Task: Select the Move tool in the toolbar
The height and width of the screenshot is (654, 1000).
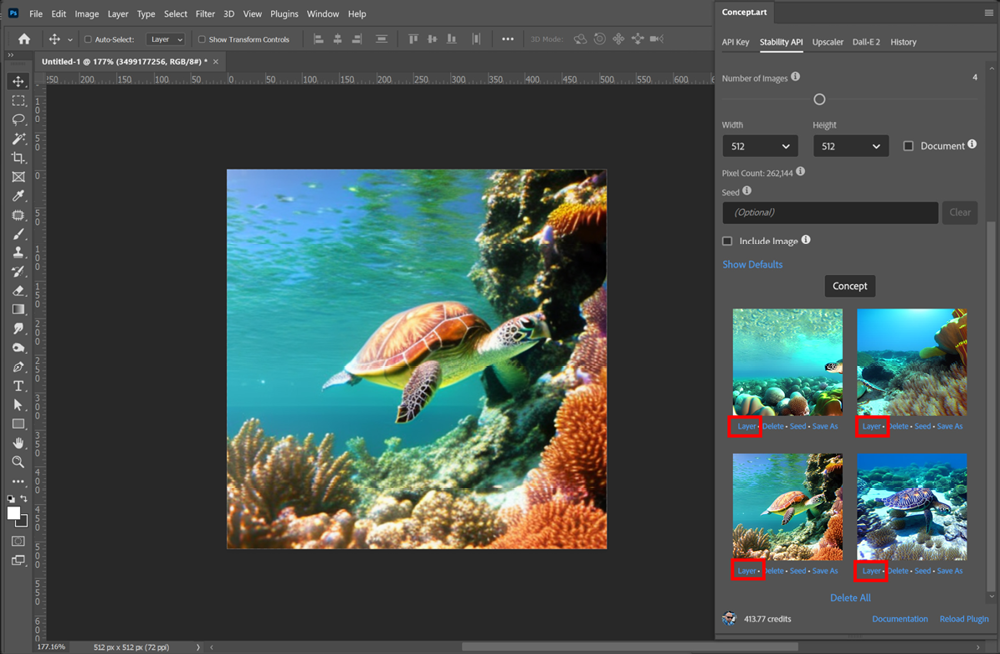Action: tap(18, 81)
